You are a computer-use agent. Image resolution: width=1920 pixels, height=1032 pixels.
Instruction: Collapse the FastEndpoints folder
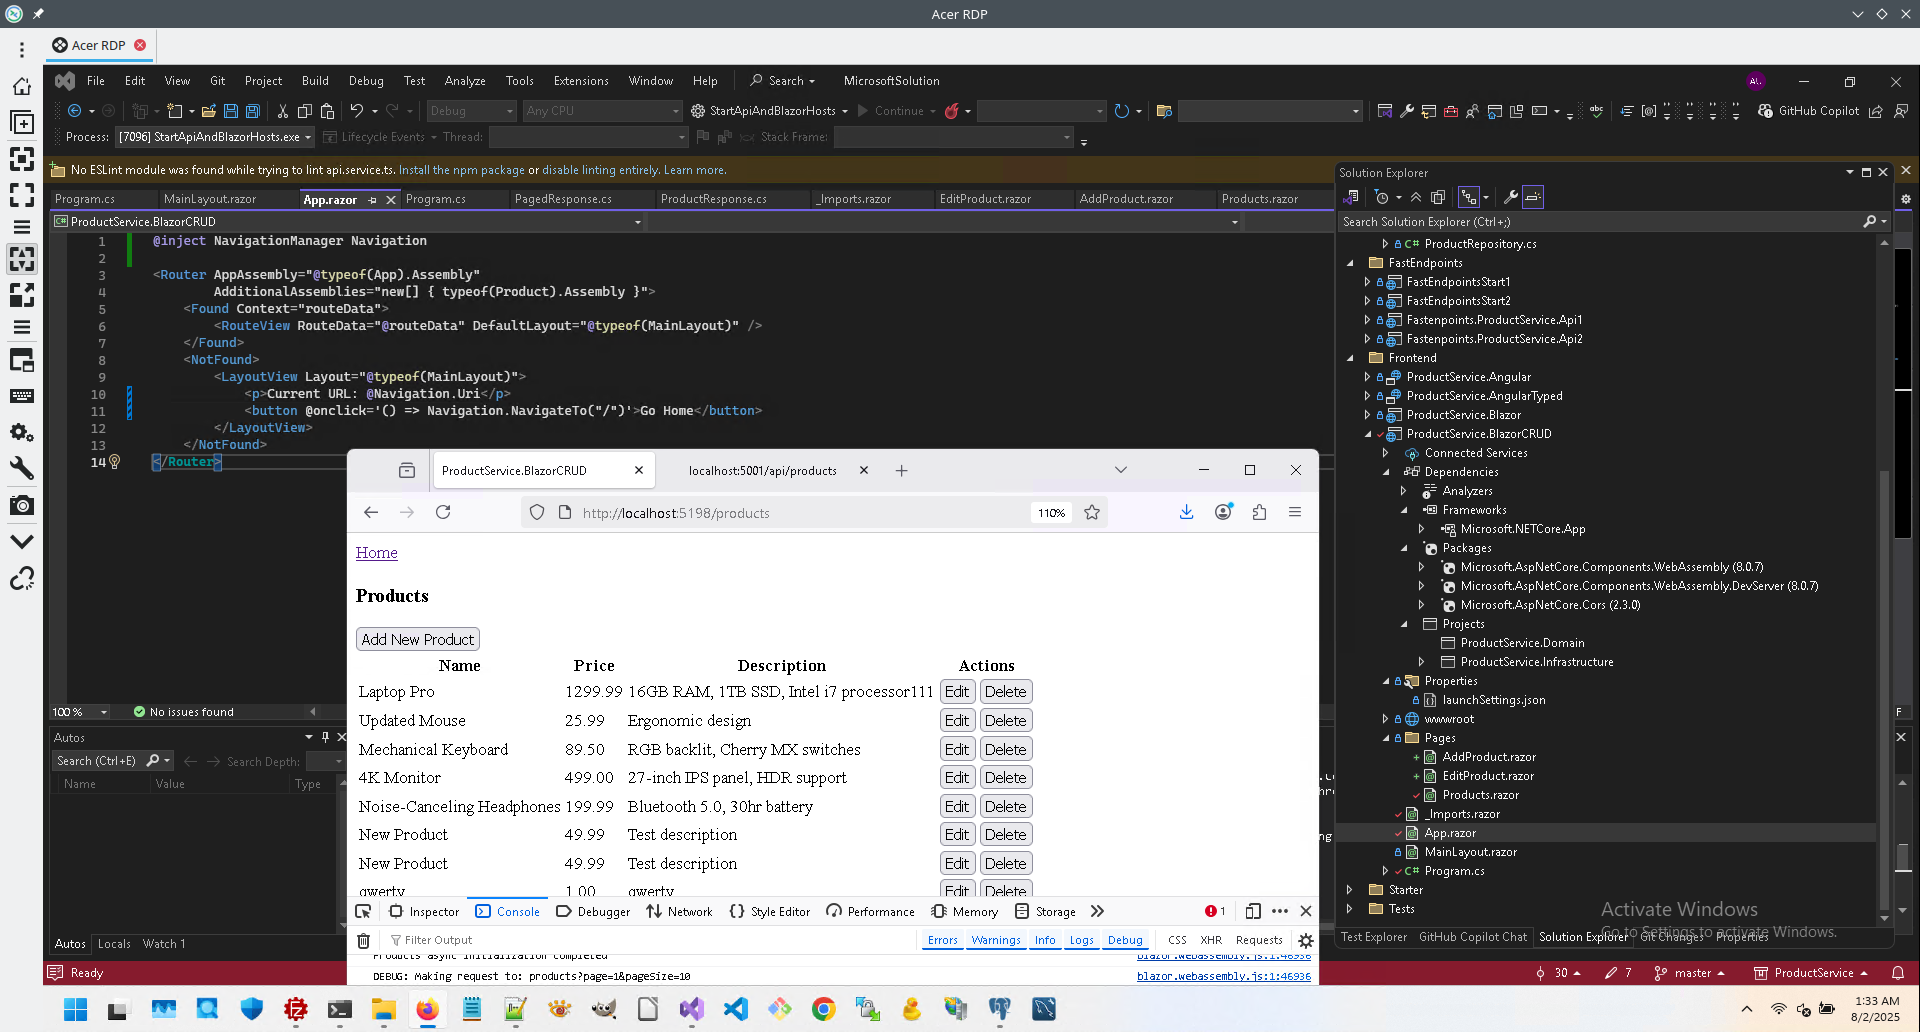click(1350, 263)
